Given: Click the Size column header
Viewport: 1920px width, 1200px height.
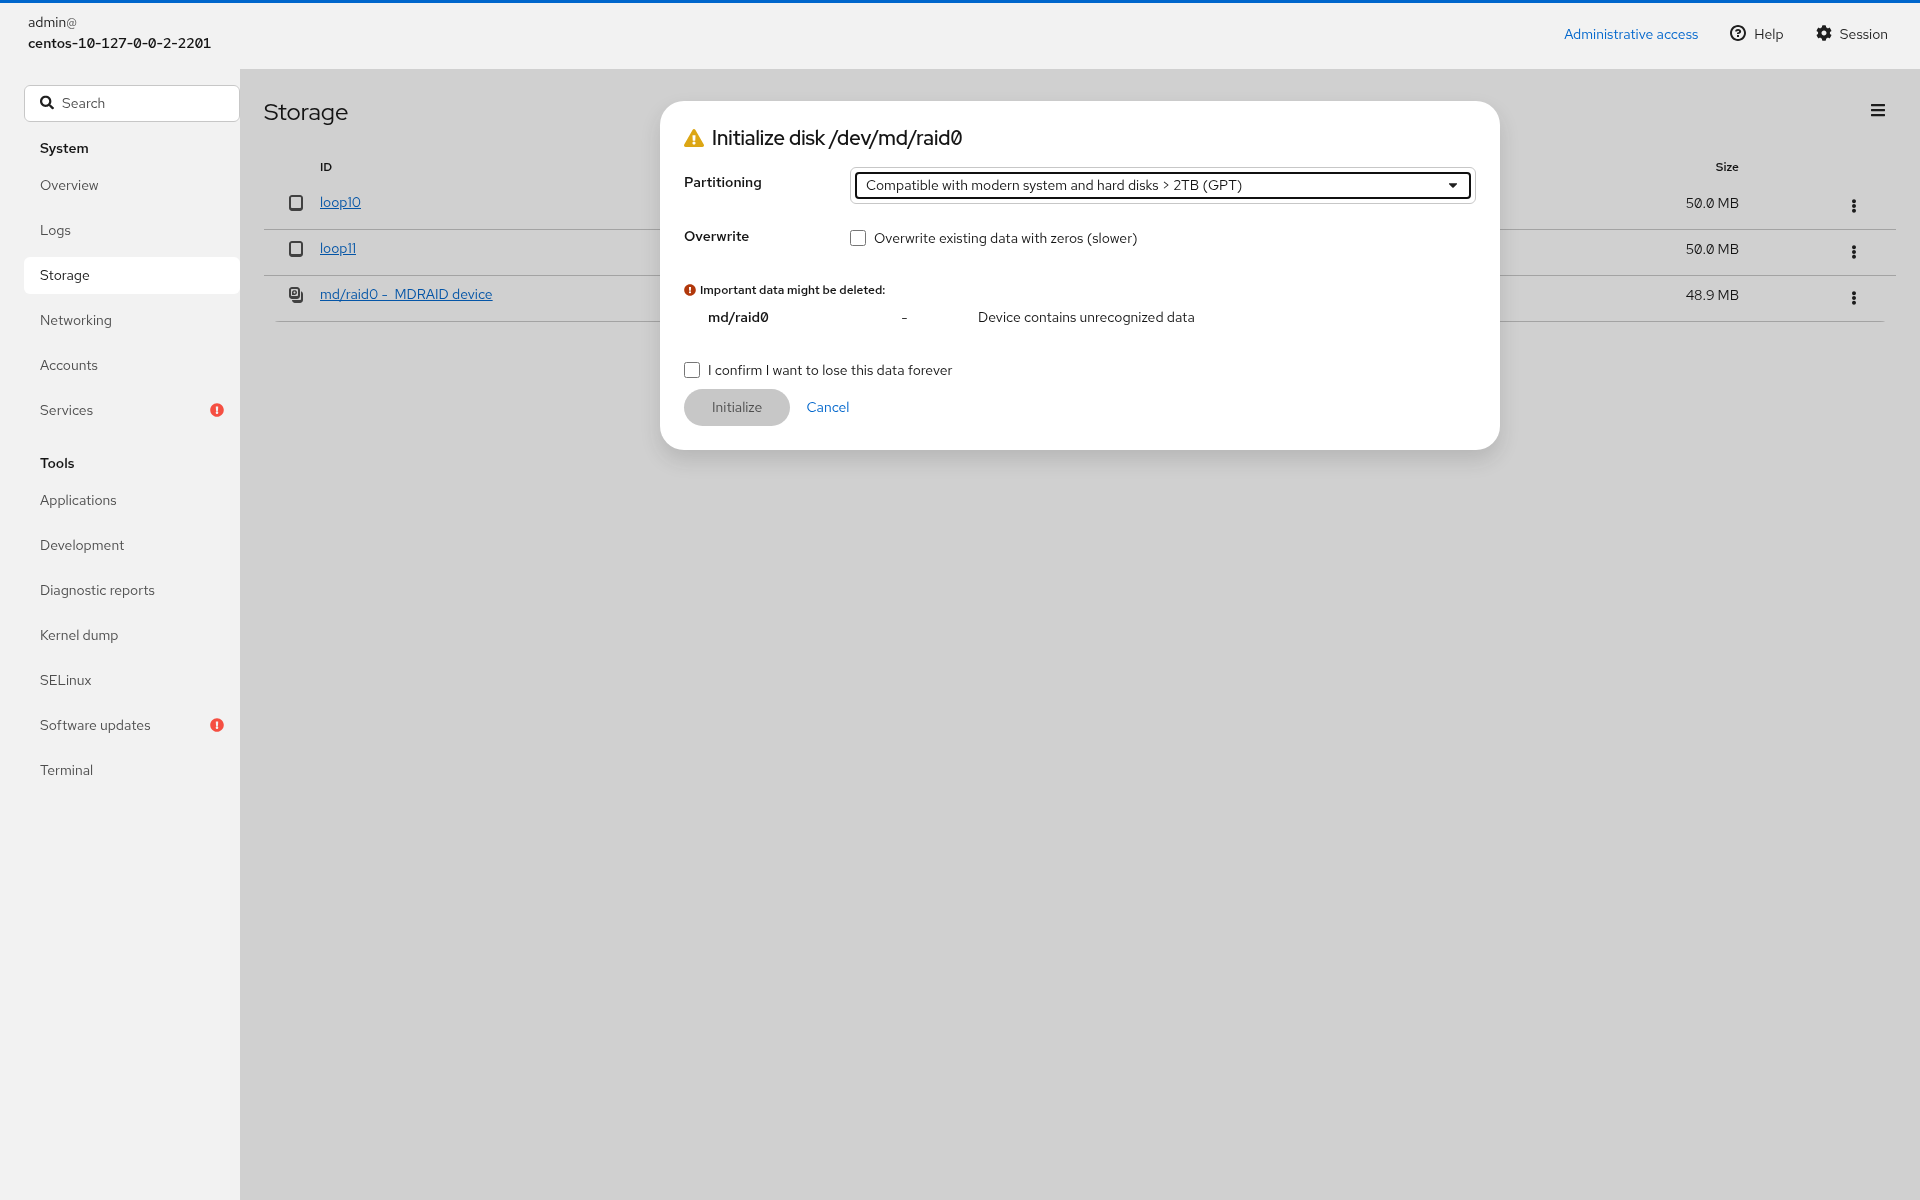Looking at the screenshot, I should click(1727, 167).
